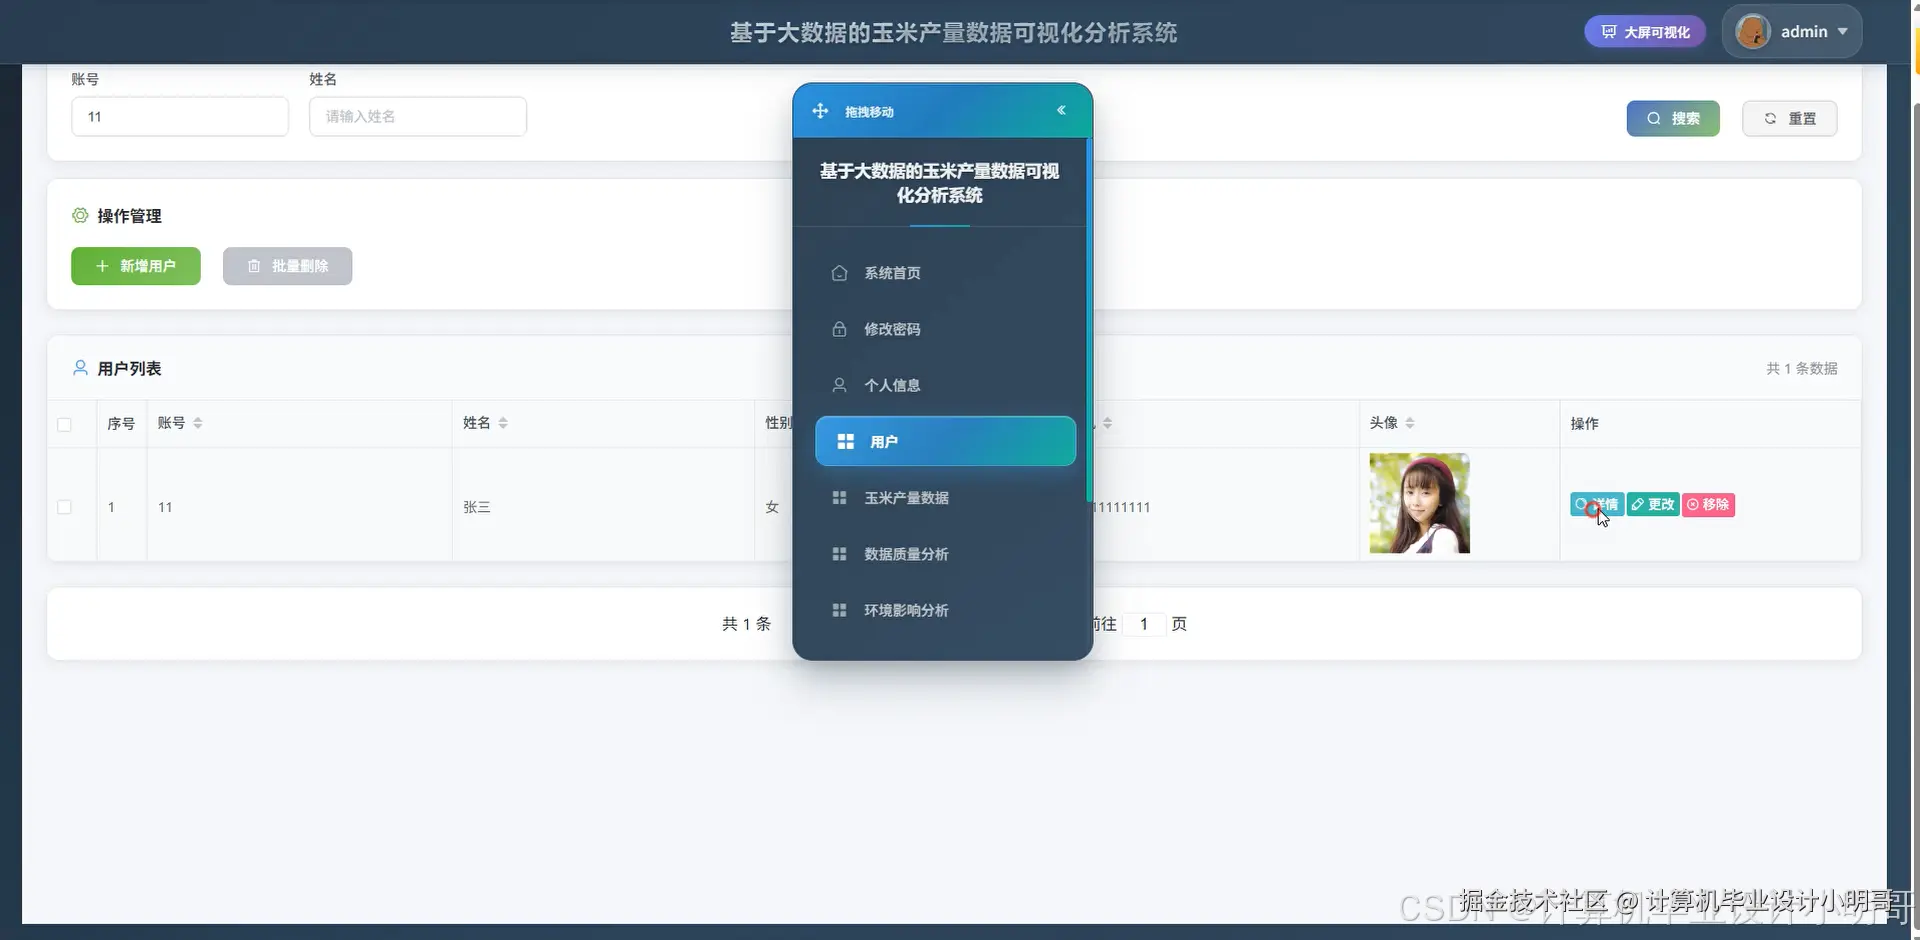Sort the 账号 column with its arrows
The width and height of the screenshot is (1920, 940).
pos(198,422)
